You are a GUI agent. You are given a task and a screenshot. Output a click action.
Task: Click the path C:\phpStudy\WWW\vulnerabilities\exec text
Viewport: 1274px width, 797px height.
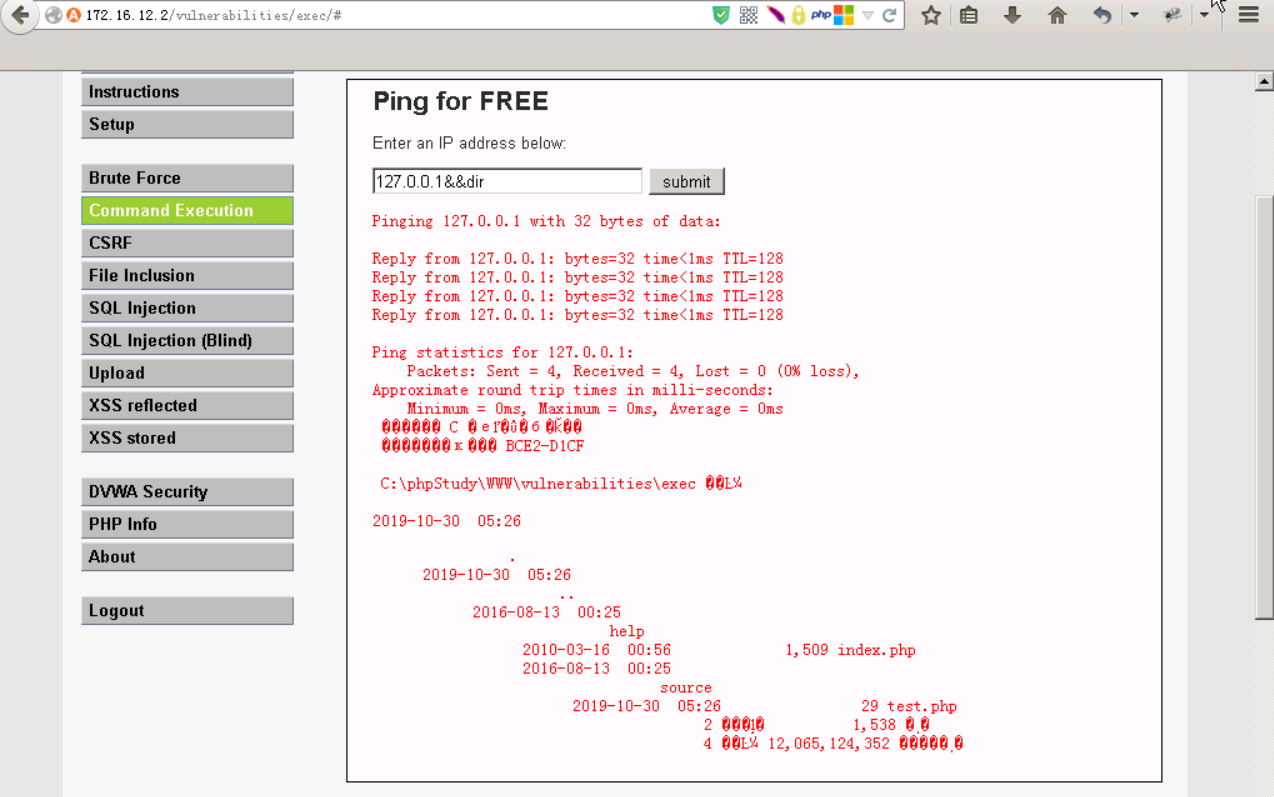(537, 483)
